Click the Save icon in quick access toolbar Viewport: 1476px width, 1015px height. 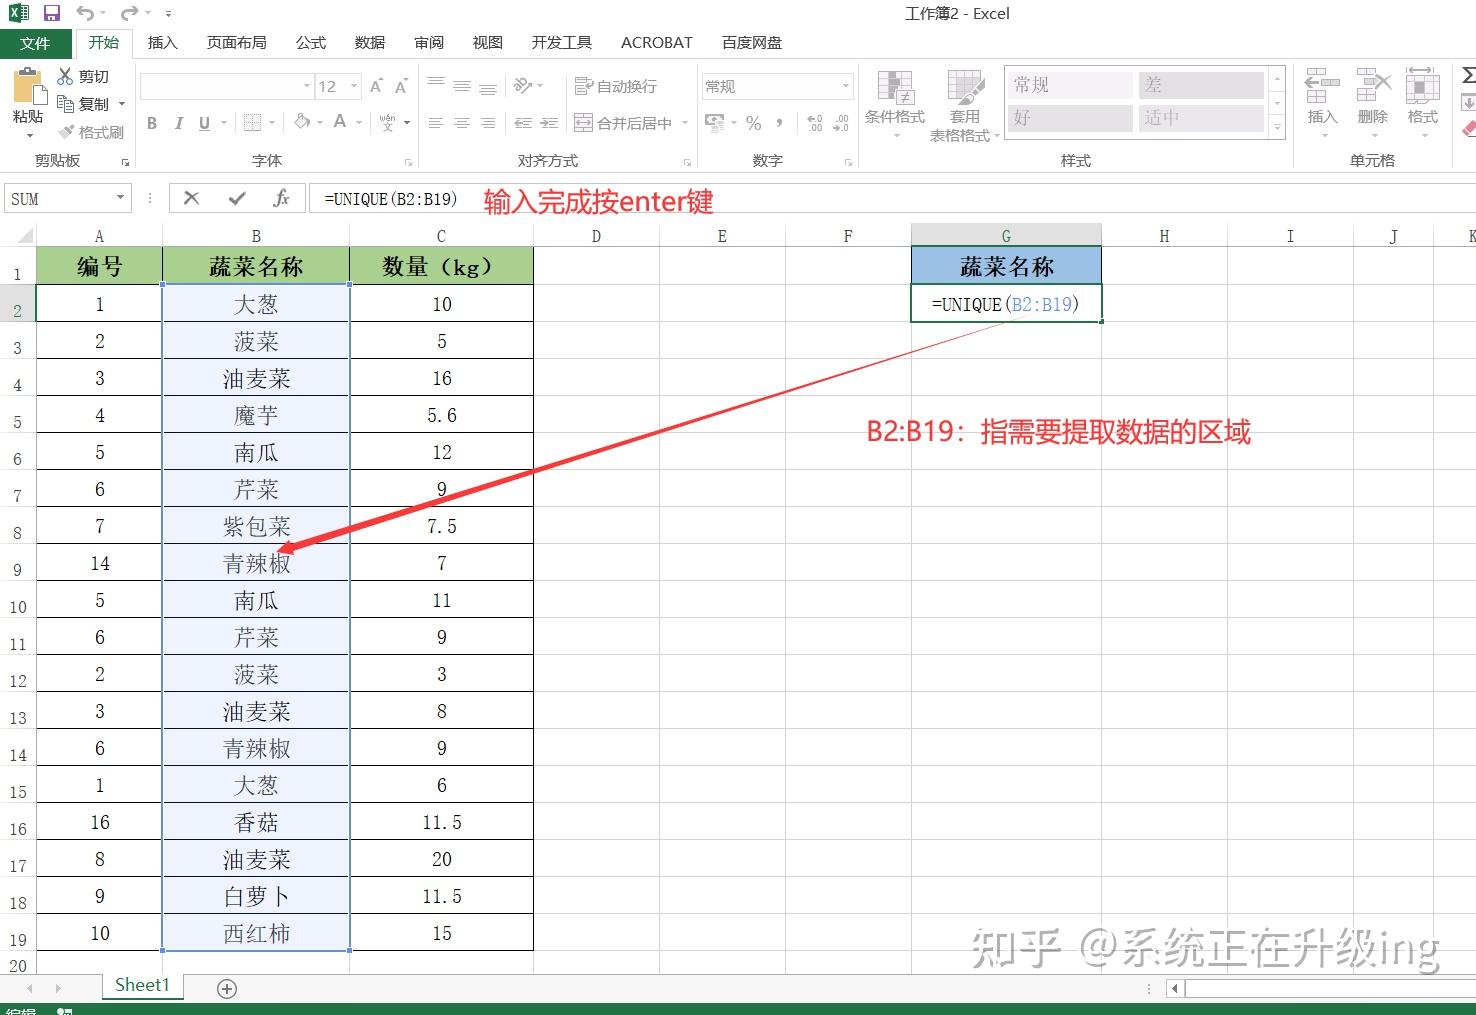pyautogui.click(x=52, y=14)
